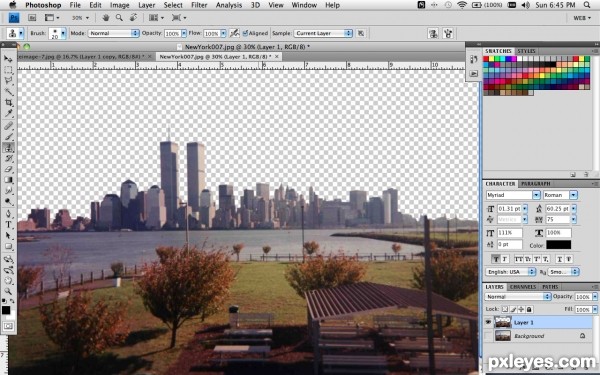Launch Bridge from the application bar
This screenshot has width=600, height=375.
pyautogui.click(x=32, y=18)
